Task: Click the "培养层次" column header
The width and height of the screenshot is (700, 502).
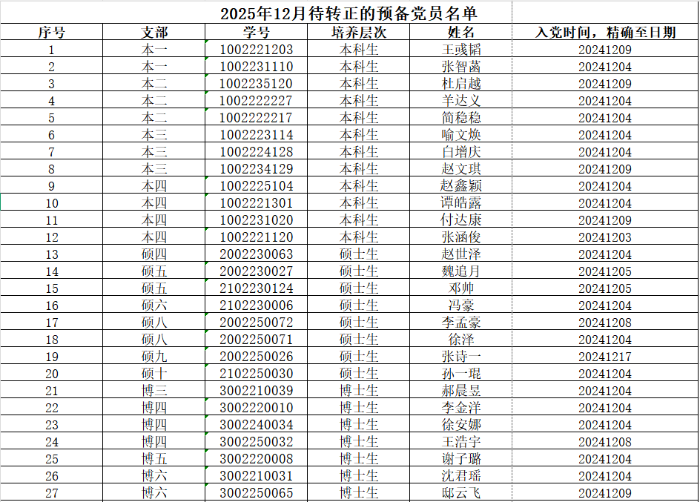Action: (x=358, y=32)
